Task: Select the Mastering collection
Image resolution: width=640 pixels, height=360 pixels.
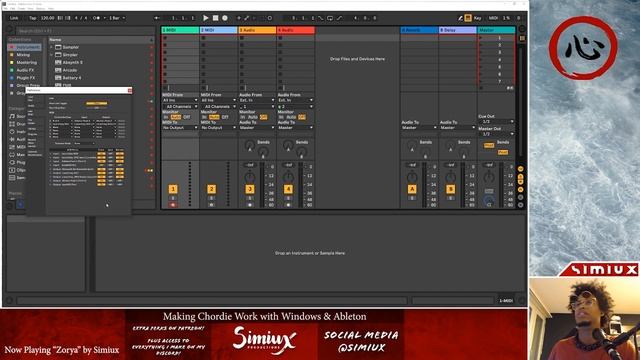Action: click(x=26, y=62)
